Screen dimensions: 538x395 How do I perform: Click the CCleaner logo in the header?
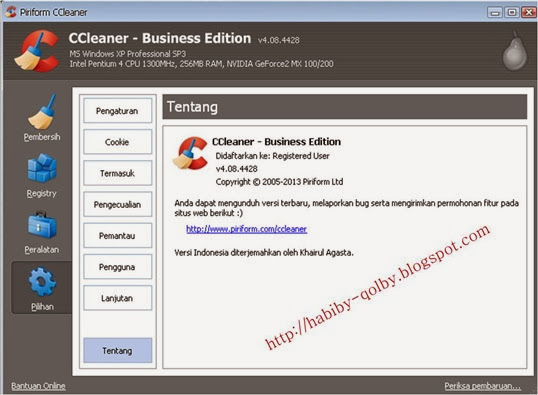tap(36, 51)
